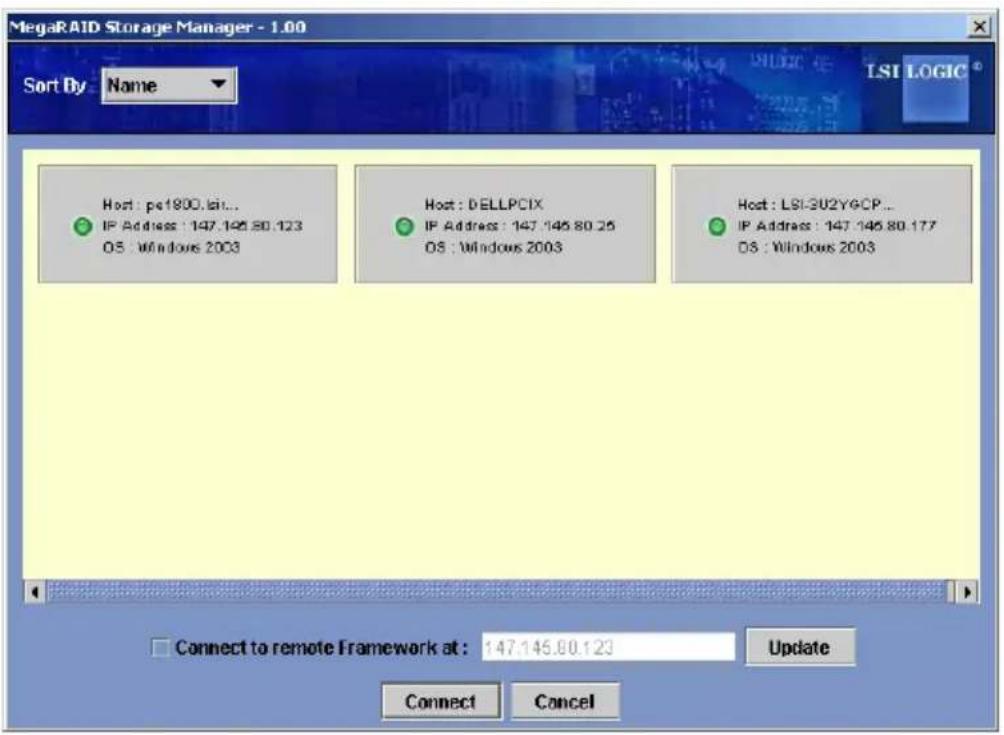The width and height of the screenshot is (1004, 735).
Task: Open the Sort By Name dropdown
Action: (x=169, y=85)
